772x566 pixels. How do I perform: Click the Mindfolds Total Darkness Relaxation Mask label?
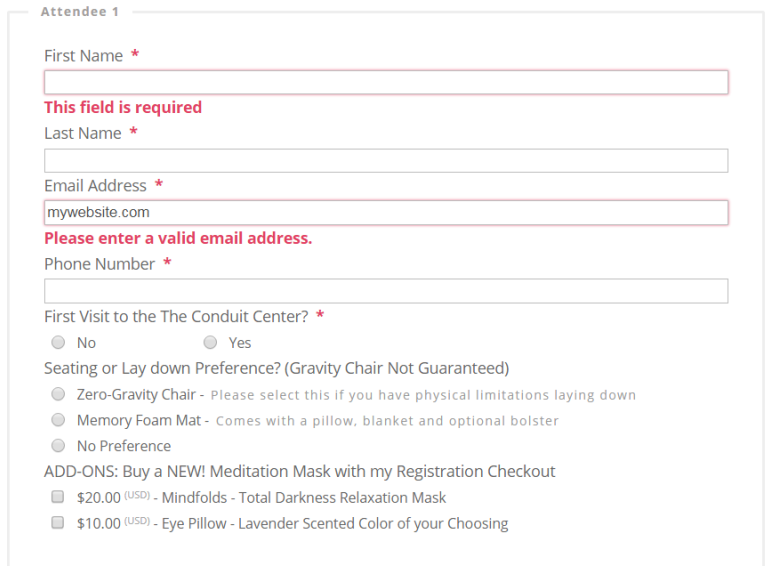coord(304,498)
